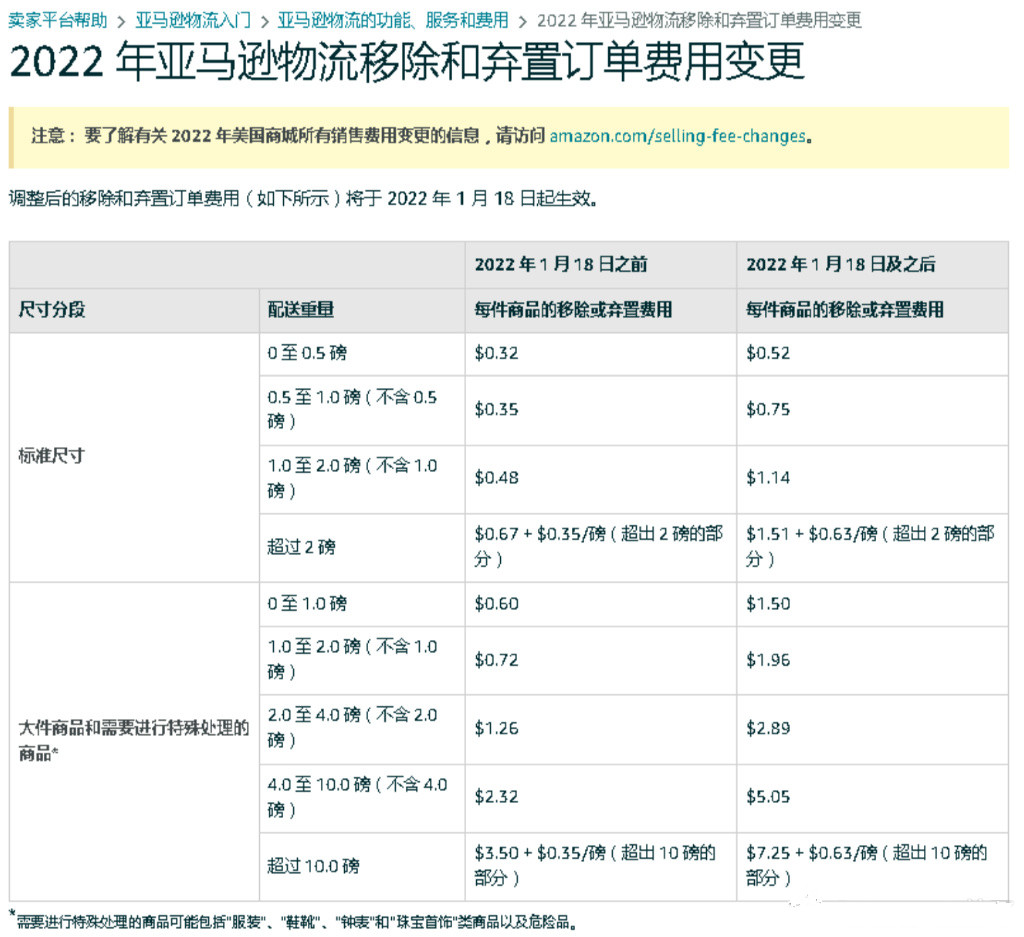Screen dimensions: 1024x937
Task: Select the 标准尺寸 row label
Action: (x=52, y=456)
